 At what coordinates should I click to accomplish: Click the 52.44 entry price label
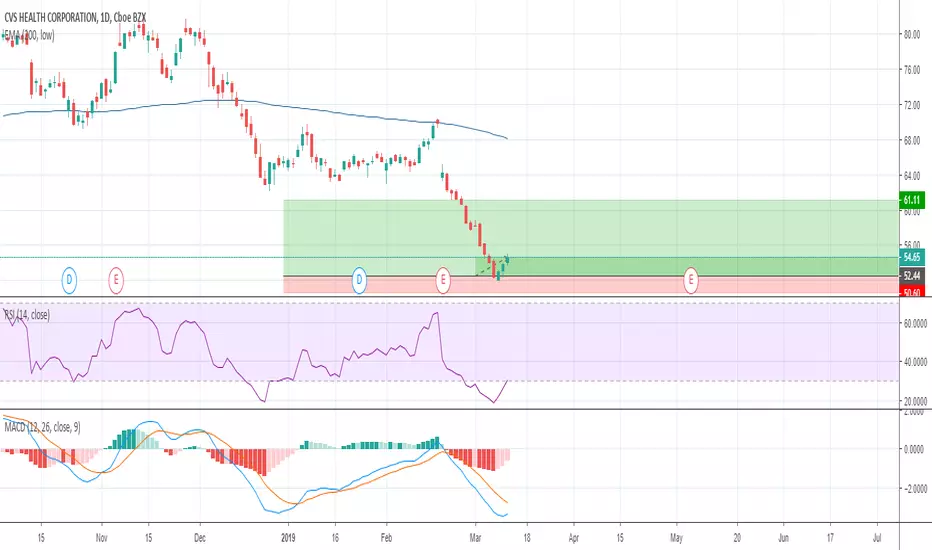point(912,276)
